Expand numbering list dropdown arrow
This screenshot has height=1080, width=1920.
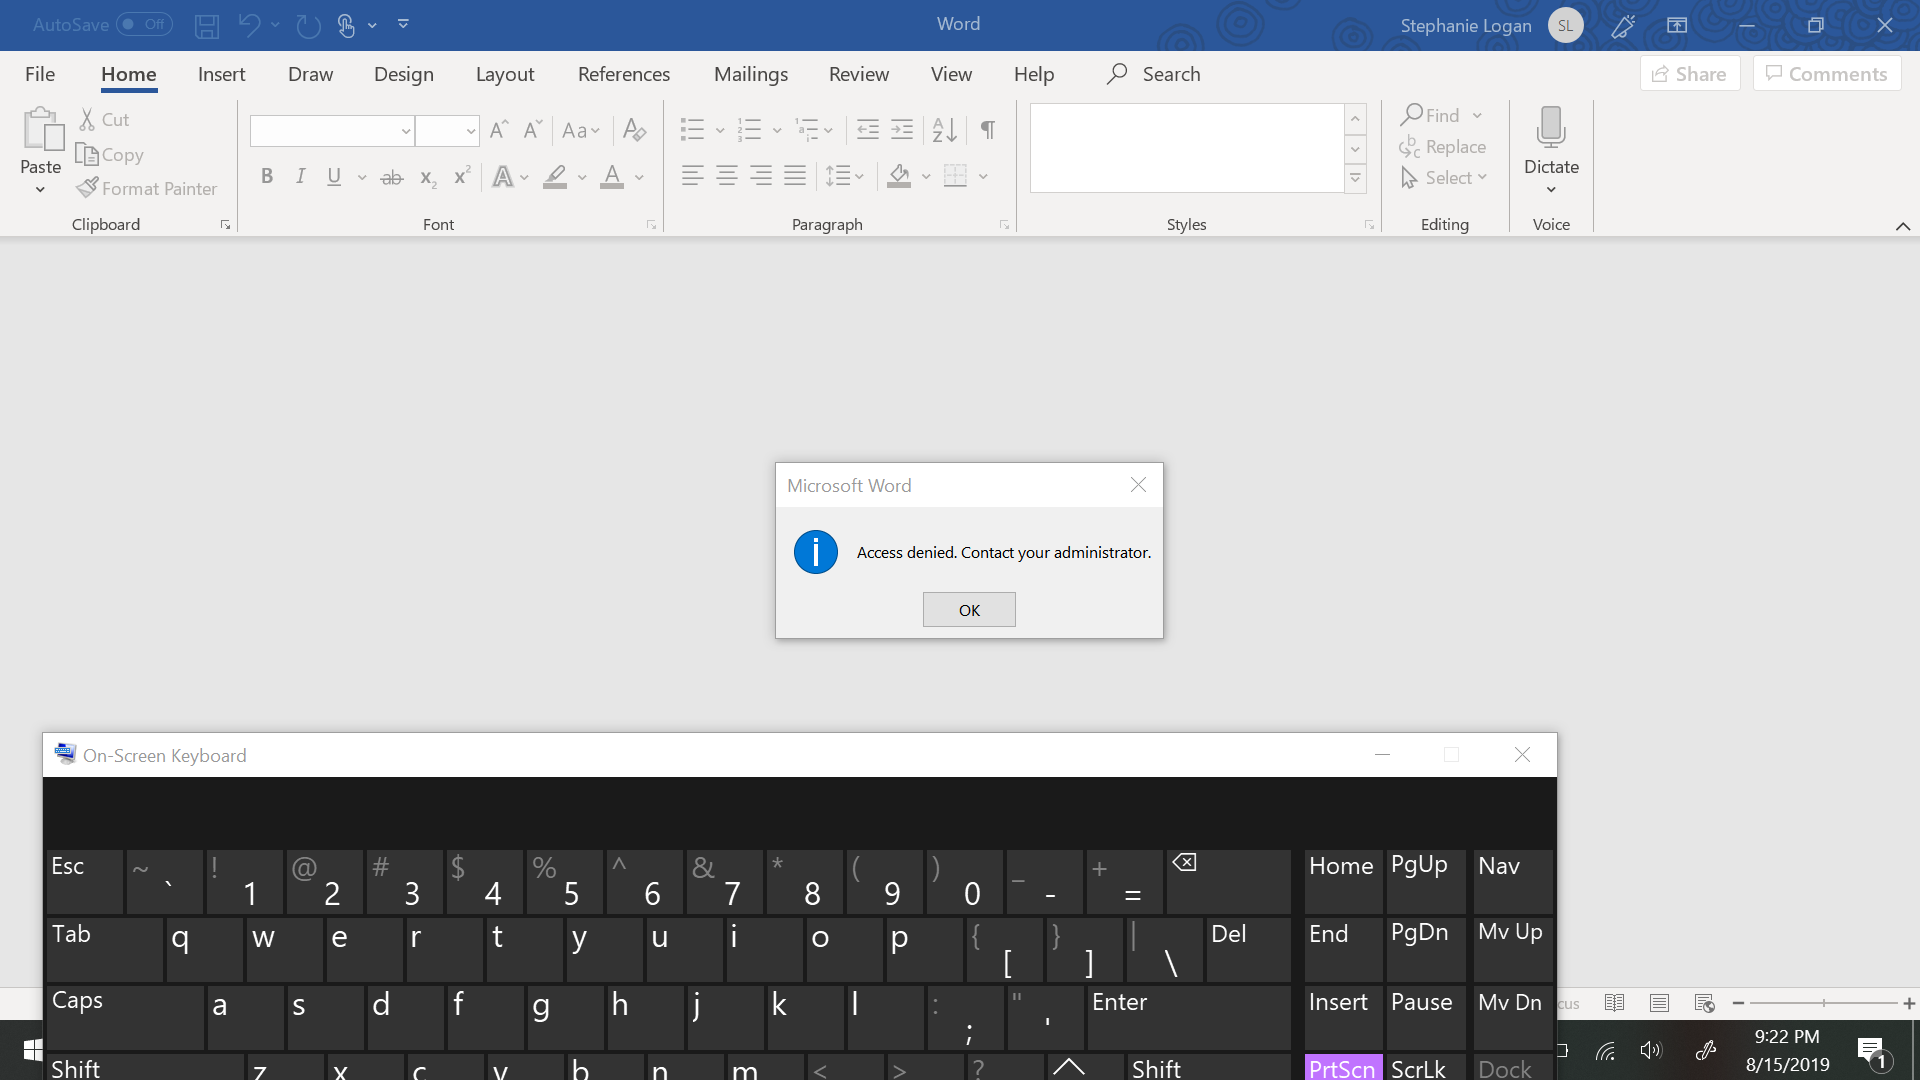[x=777, y=130]
